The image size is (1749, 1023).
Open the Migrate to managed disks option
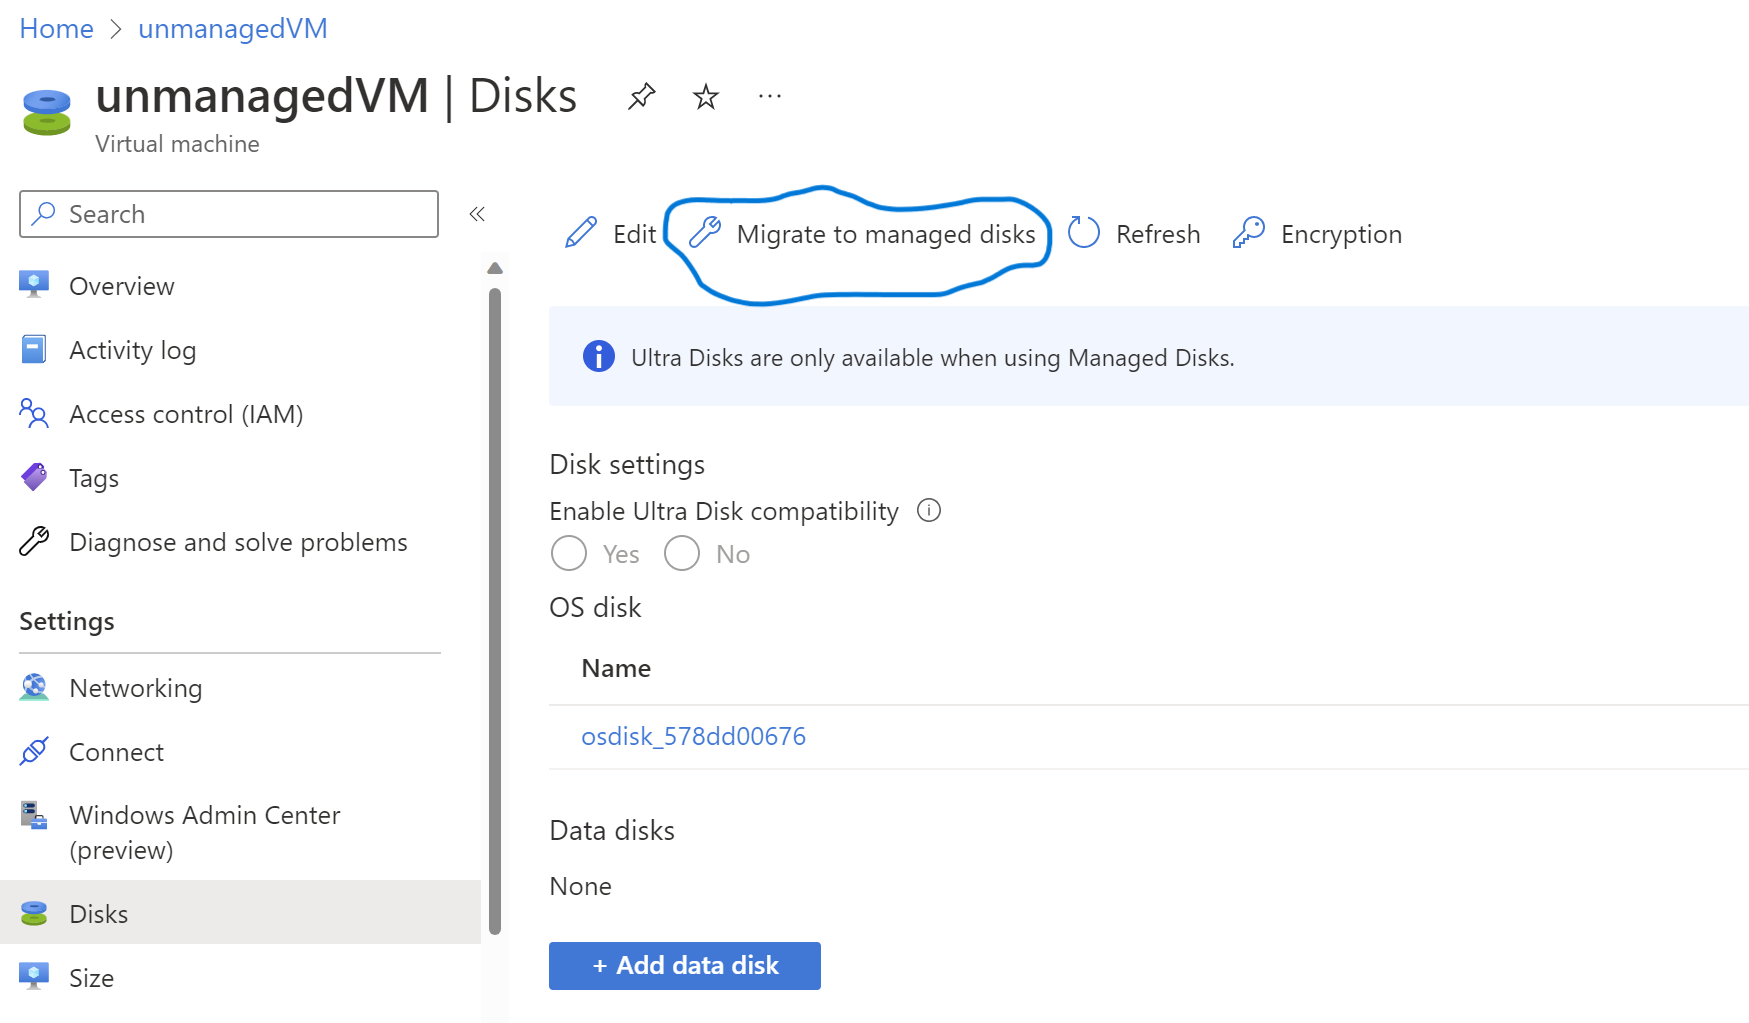point(886,234)
